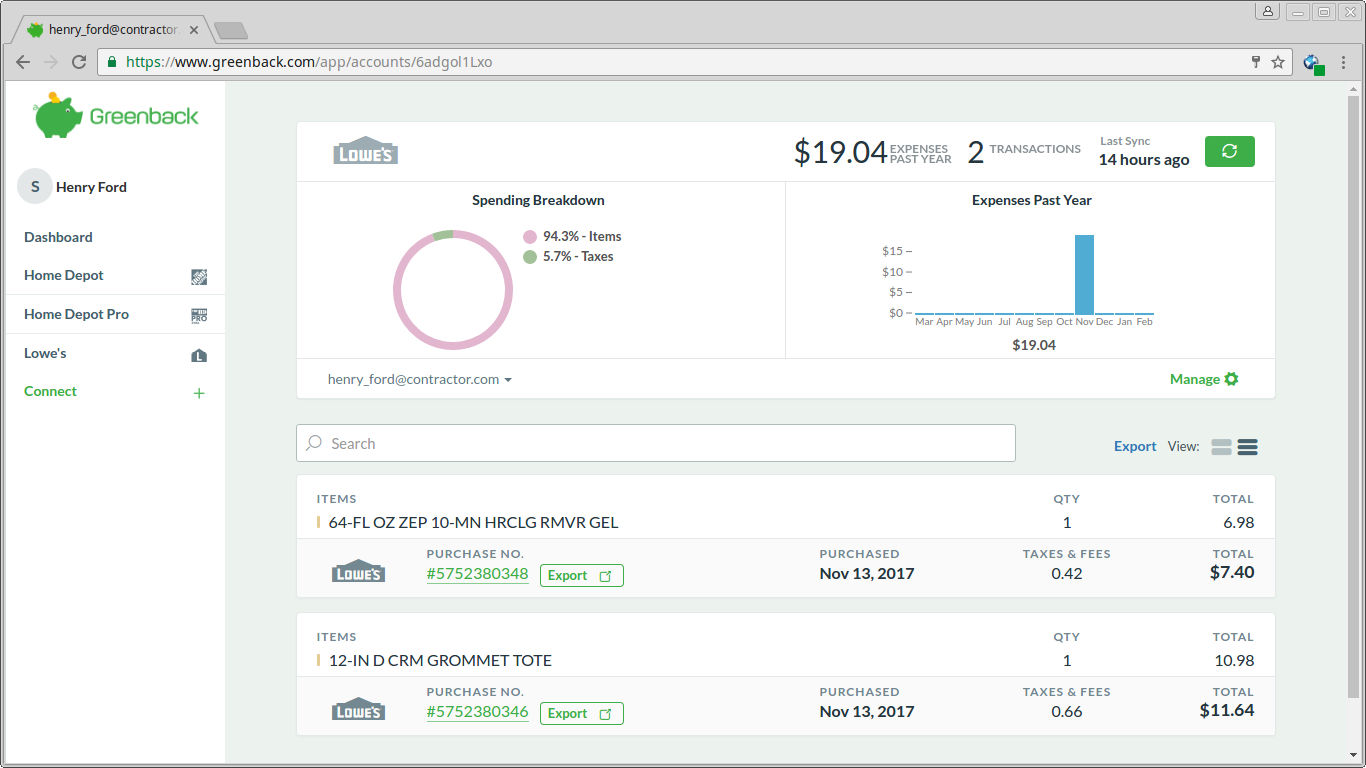Click the Manage gear icon
This screenshot has height=768, width=1366.
tap(1231, 379)
